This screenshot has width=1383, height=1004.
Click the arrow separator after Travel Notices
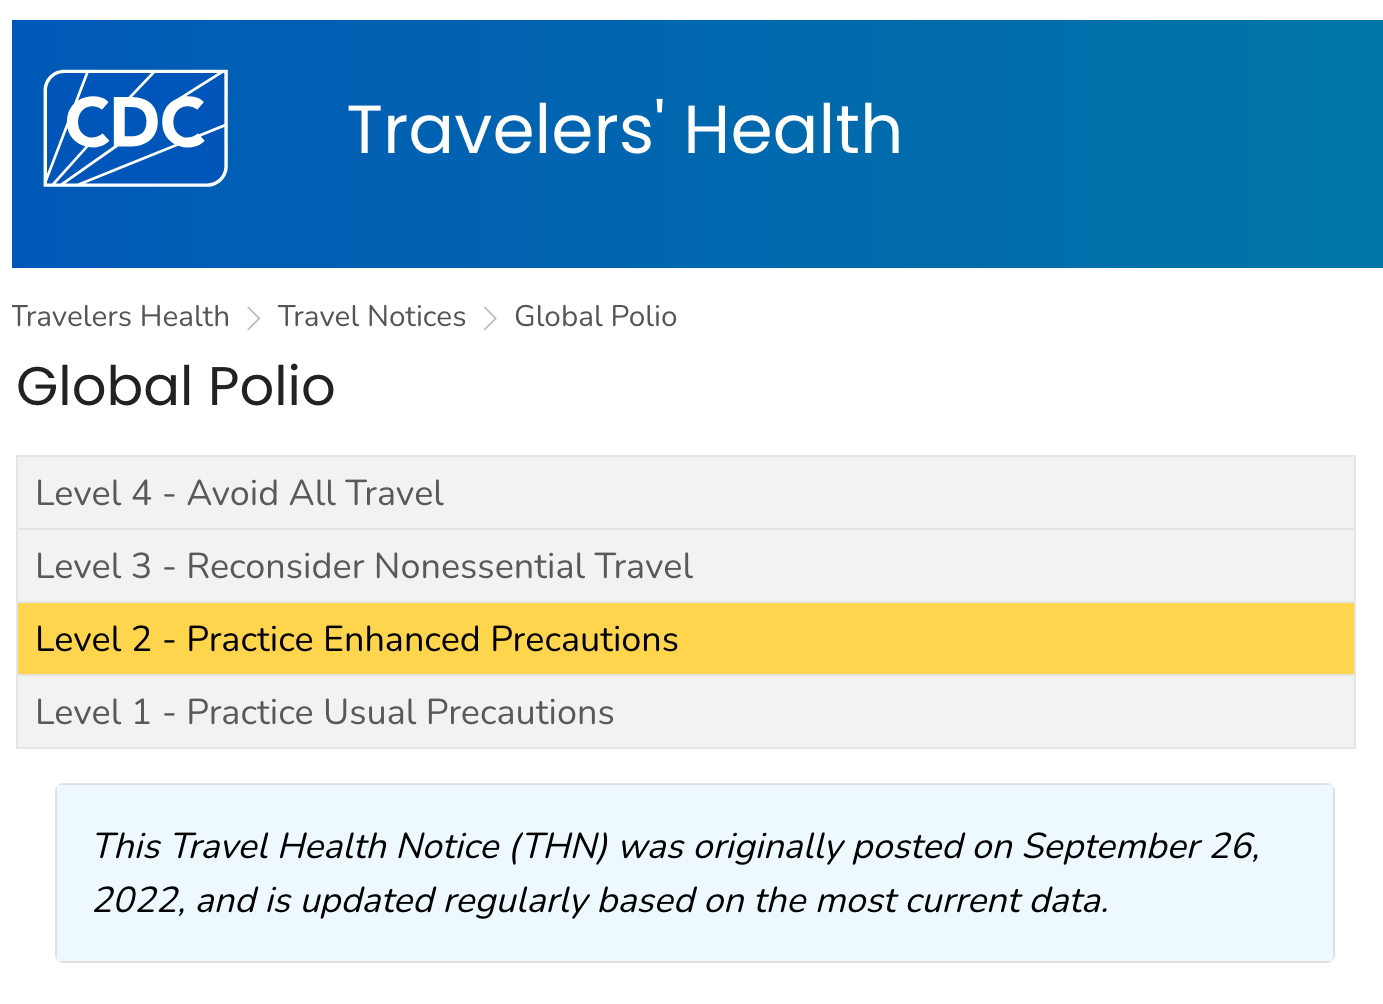click(x=490, y=316)
